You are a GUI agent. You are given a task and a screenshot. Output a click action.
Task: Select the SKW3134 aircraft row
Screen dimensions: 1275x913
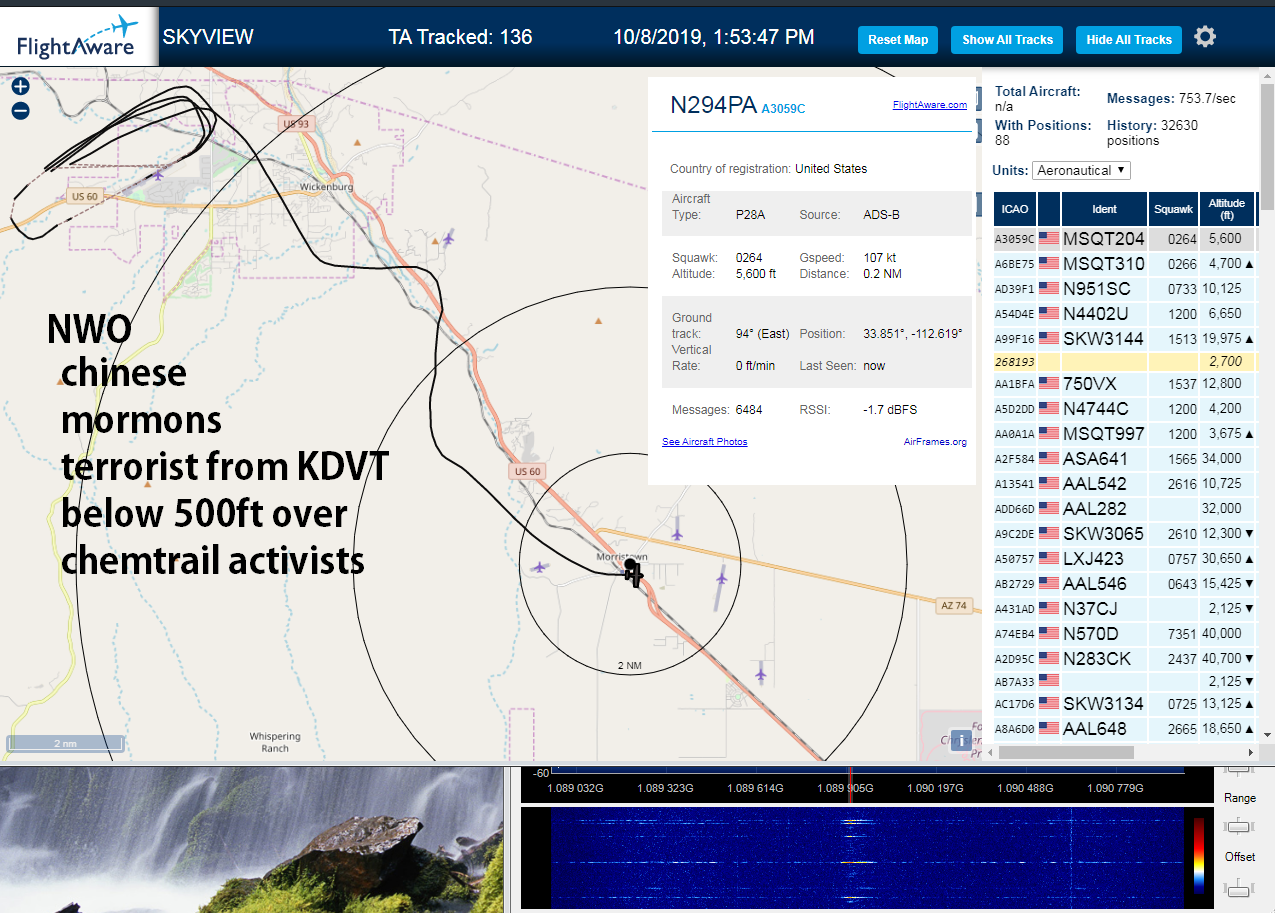[1125, 704]
